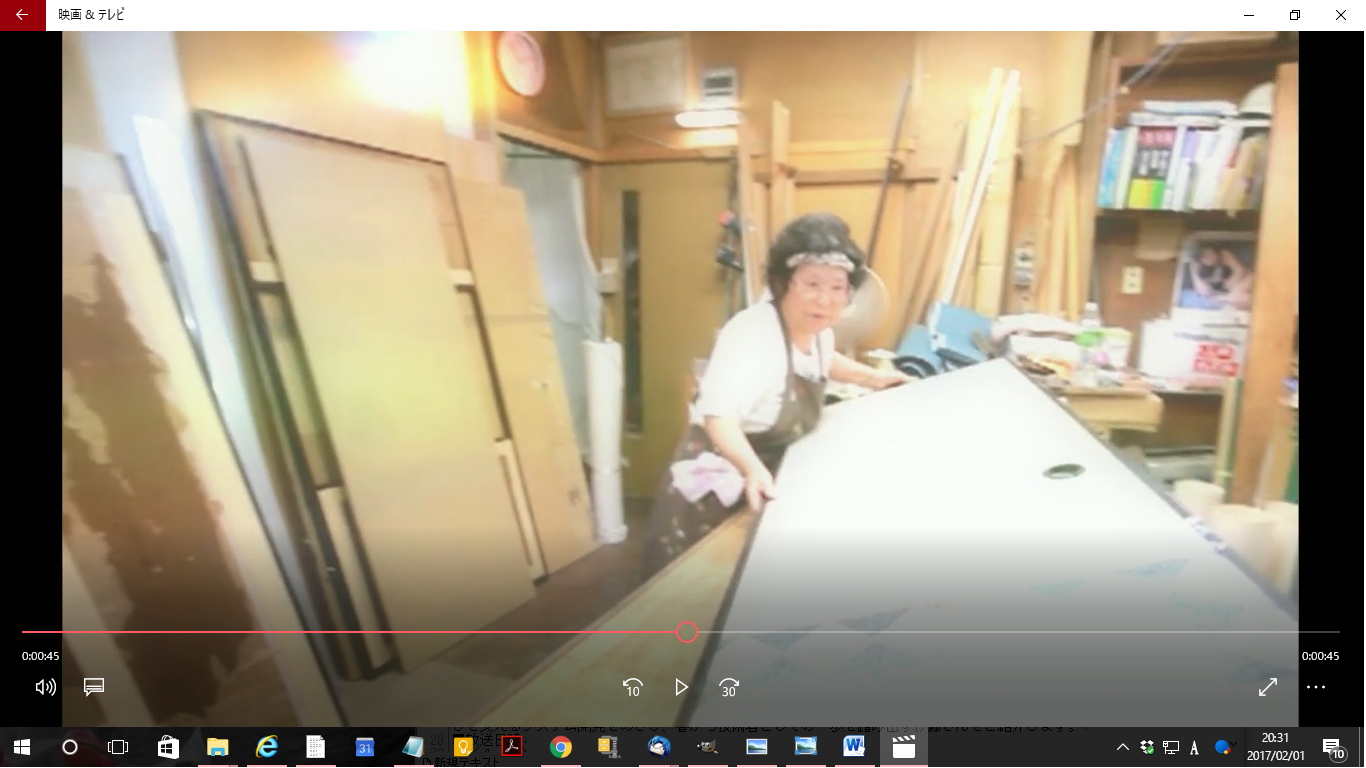
Task: Enable closed captions for the video
Action: pyautogui.click(x=94, y=687)
